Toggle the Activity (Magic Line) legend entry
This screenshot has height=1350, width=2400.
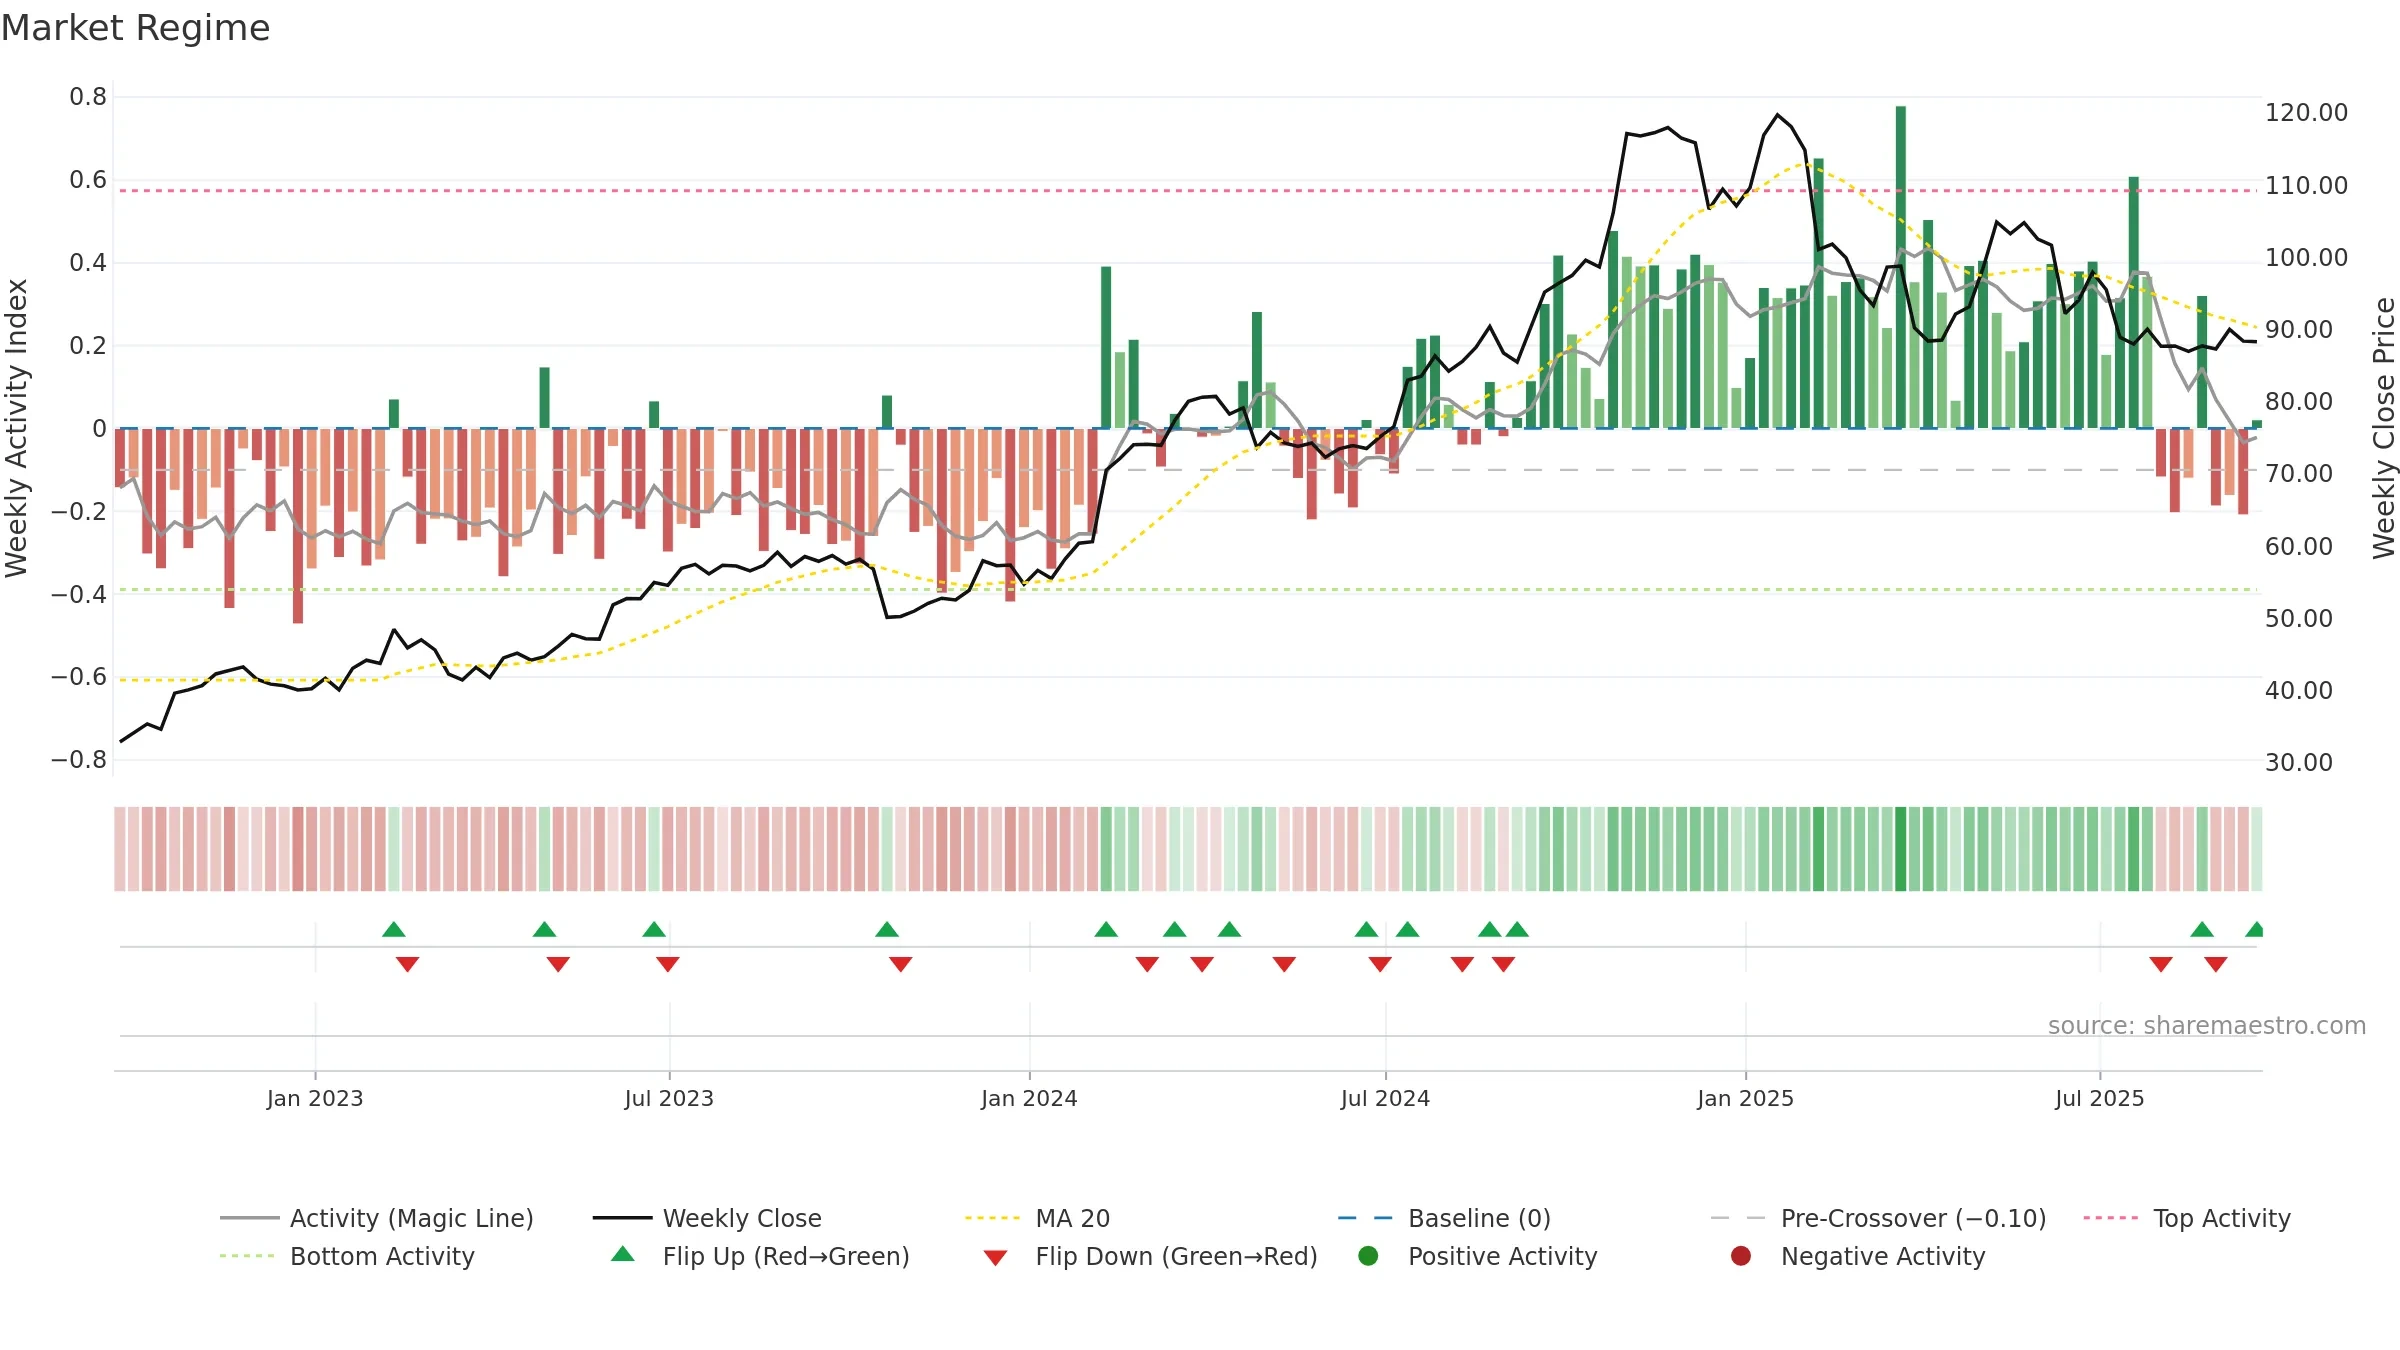[377, 1218]
